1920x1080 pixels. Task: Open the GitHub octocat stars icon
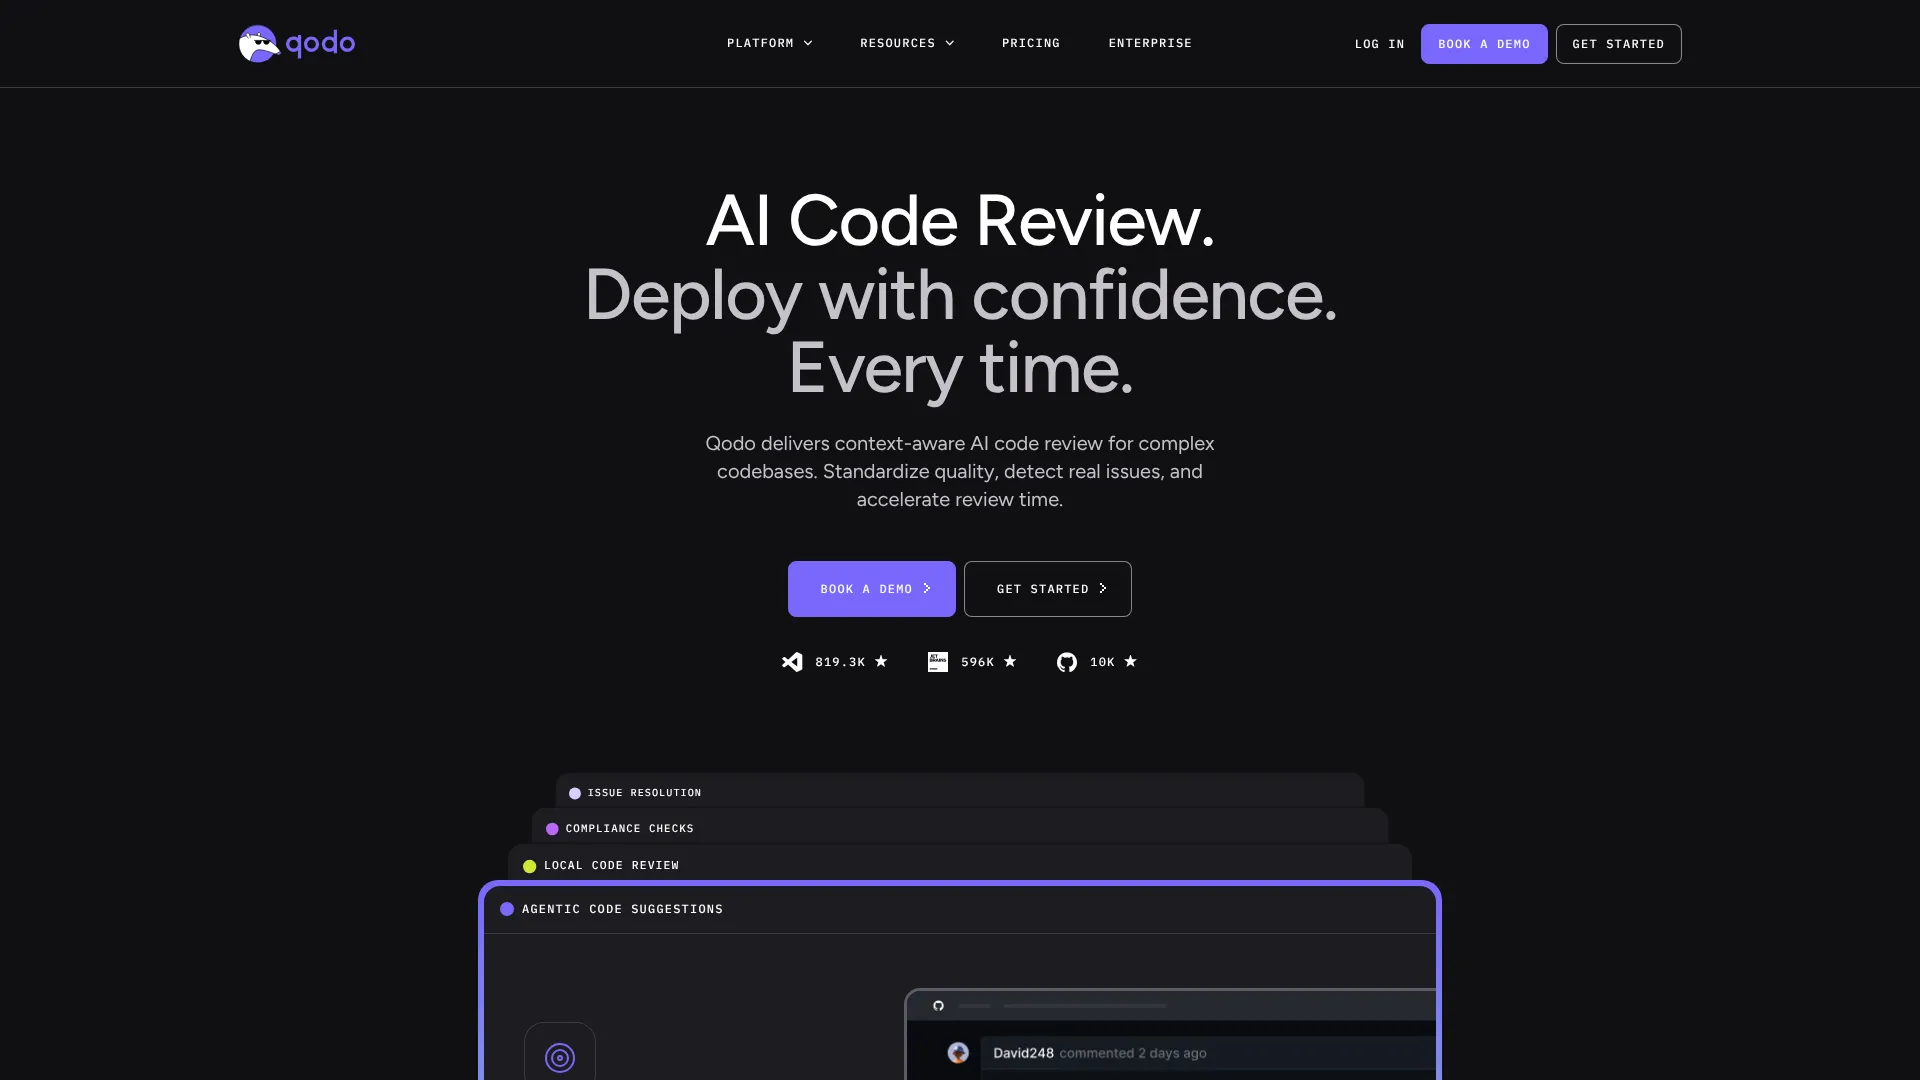1067,662
